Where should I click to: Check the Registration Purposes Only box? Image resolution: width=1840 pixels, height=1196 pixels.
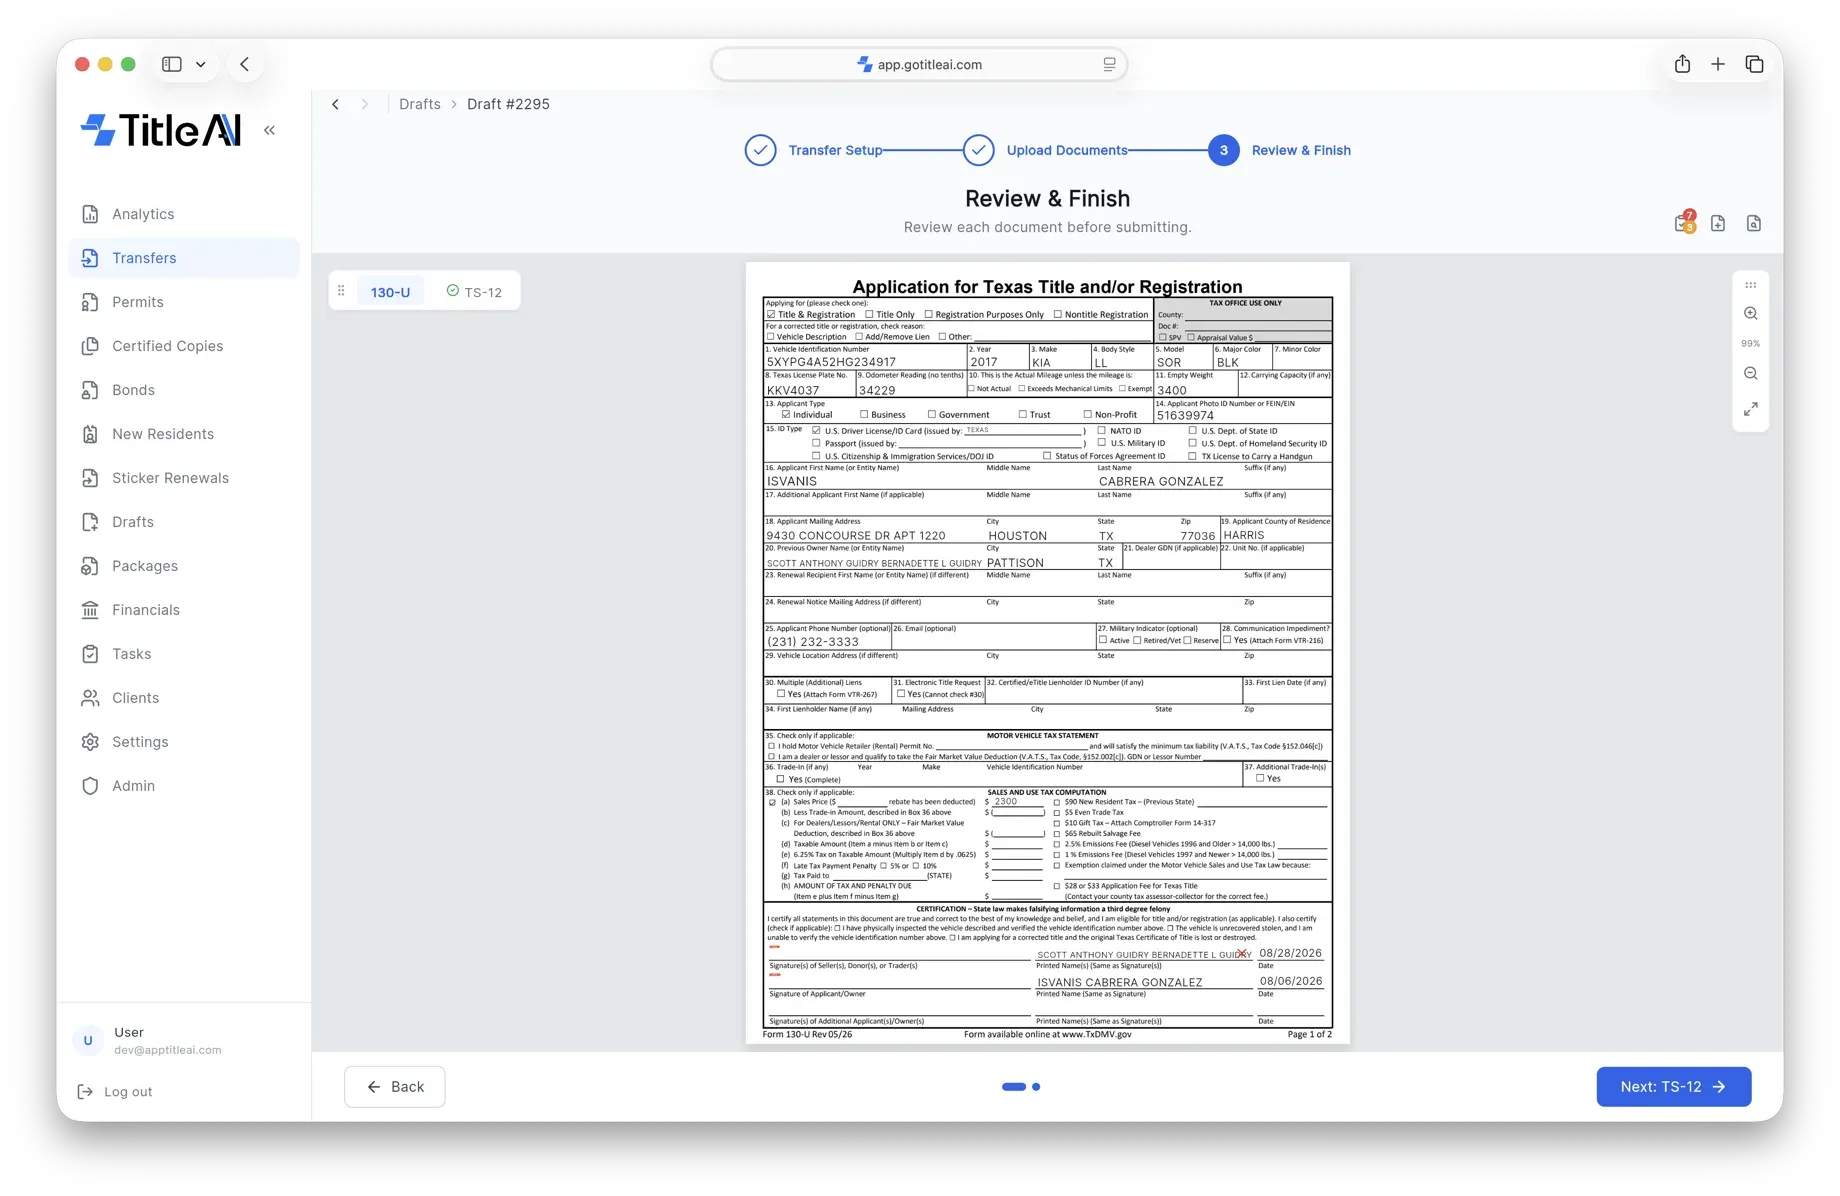click(929, 314)
